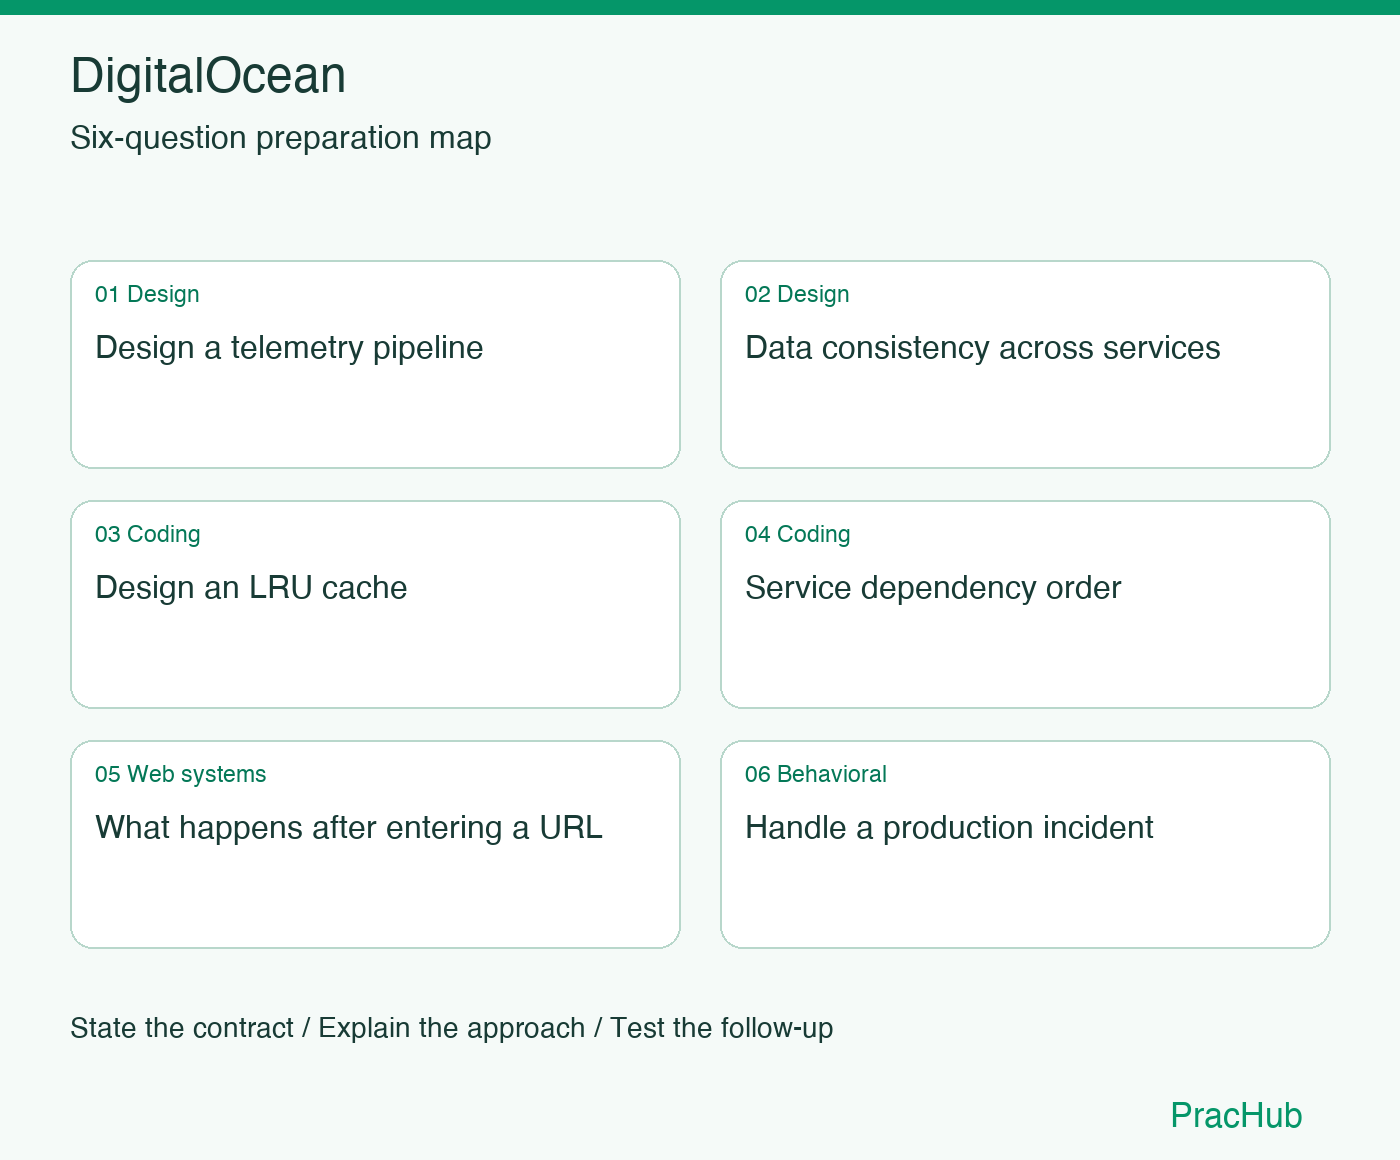Click the Six-question preparation map subtitle
Viewport: 1400px width, 1160px height.
click(281, 138)
